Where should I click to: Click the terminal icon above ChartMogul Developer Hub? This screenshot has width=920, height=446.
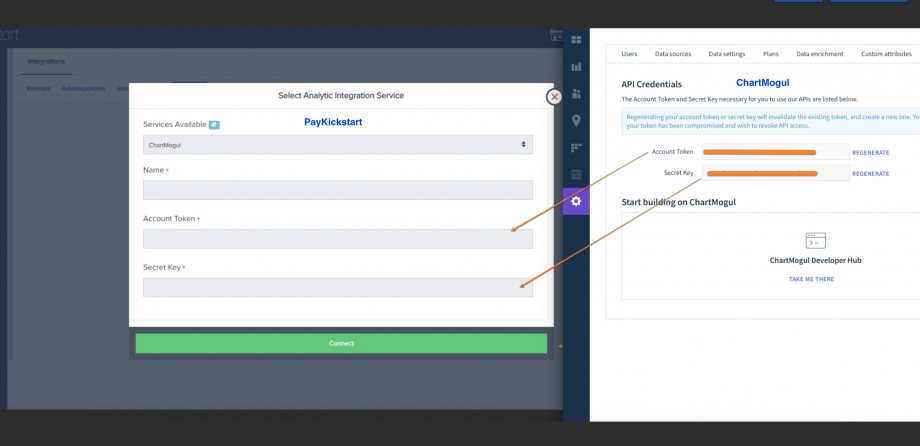point(816,241)
